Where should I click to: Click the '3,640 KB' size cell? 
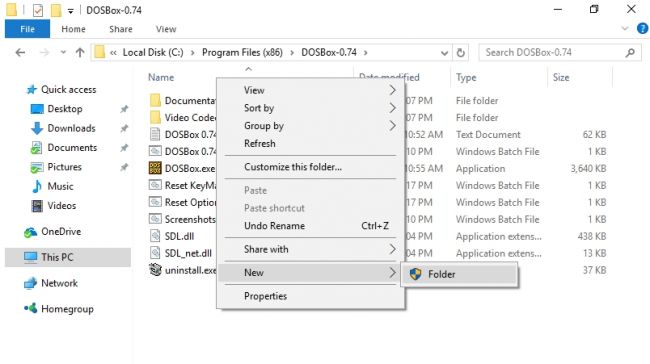(x=588, y=169)
